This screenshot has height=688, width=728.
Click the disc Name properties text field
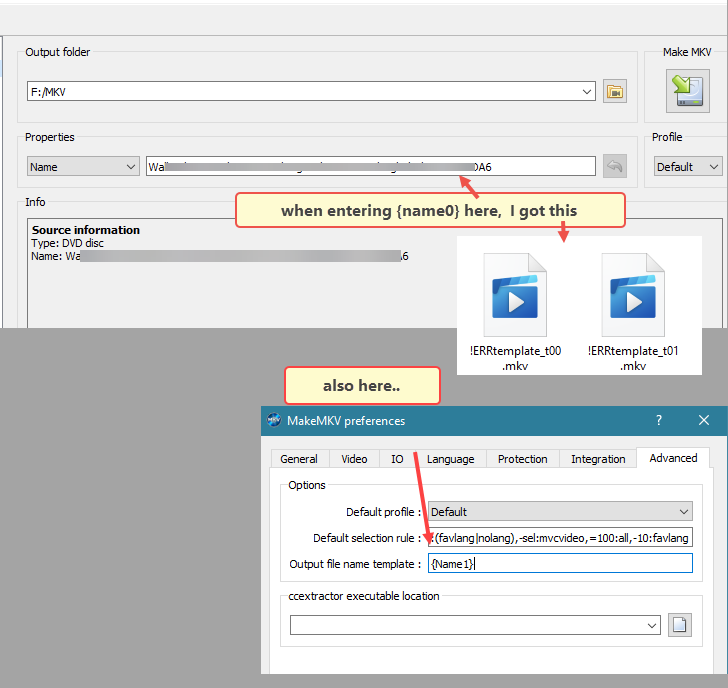pos(370,166)
